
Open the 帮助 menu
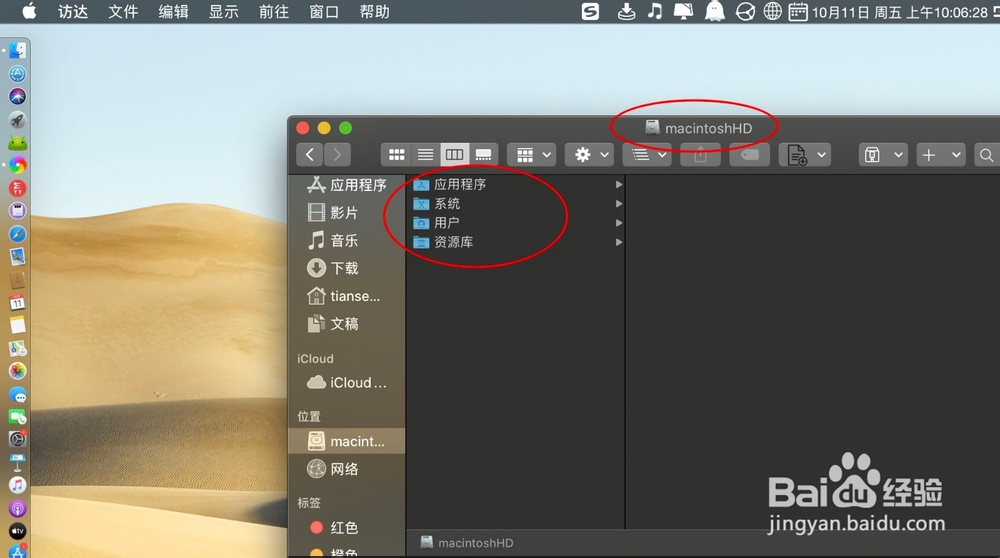click(x=374, y=11)
